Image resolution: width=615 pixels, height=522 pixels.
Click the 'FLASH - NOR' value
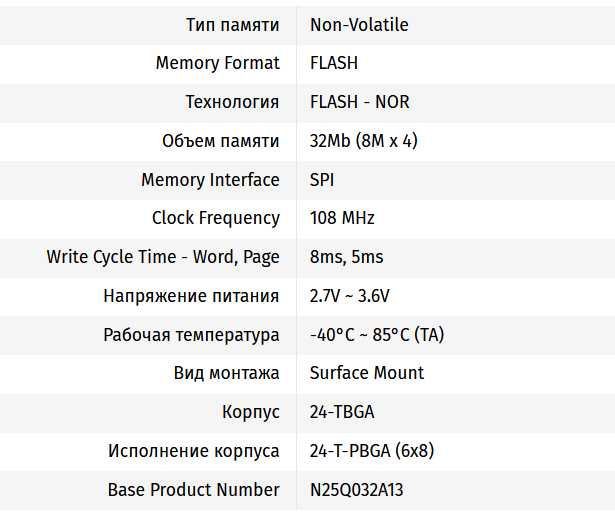pyautogui.click(x=359, y=102)
